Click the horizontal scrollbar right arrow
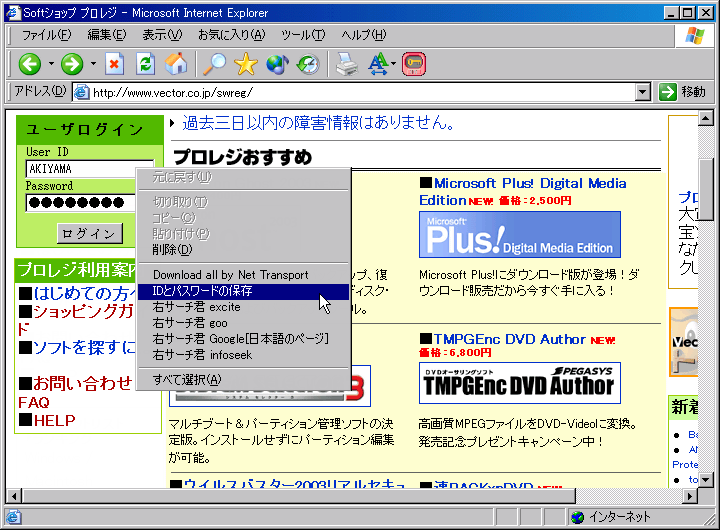 tap(689, 496)
